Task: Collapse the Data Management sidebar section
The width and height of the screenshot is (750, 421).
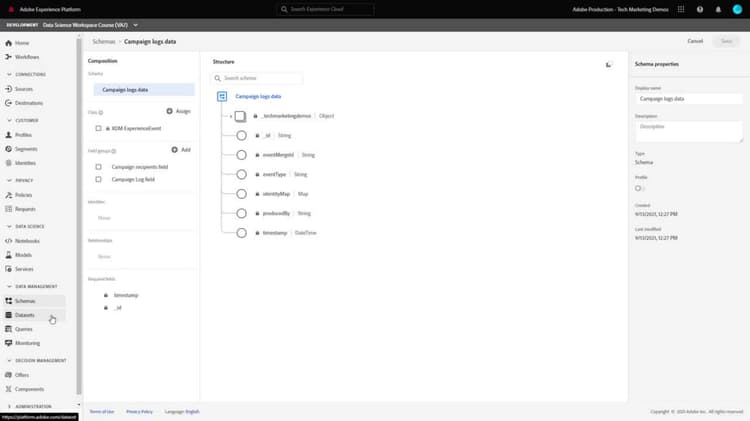Action: coord(9,286)
